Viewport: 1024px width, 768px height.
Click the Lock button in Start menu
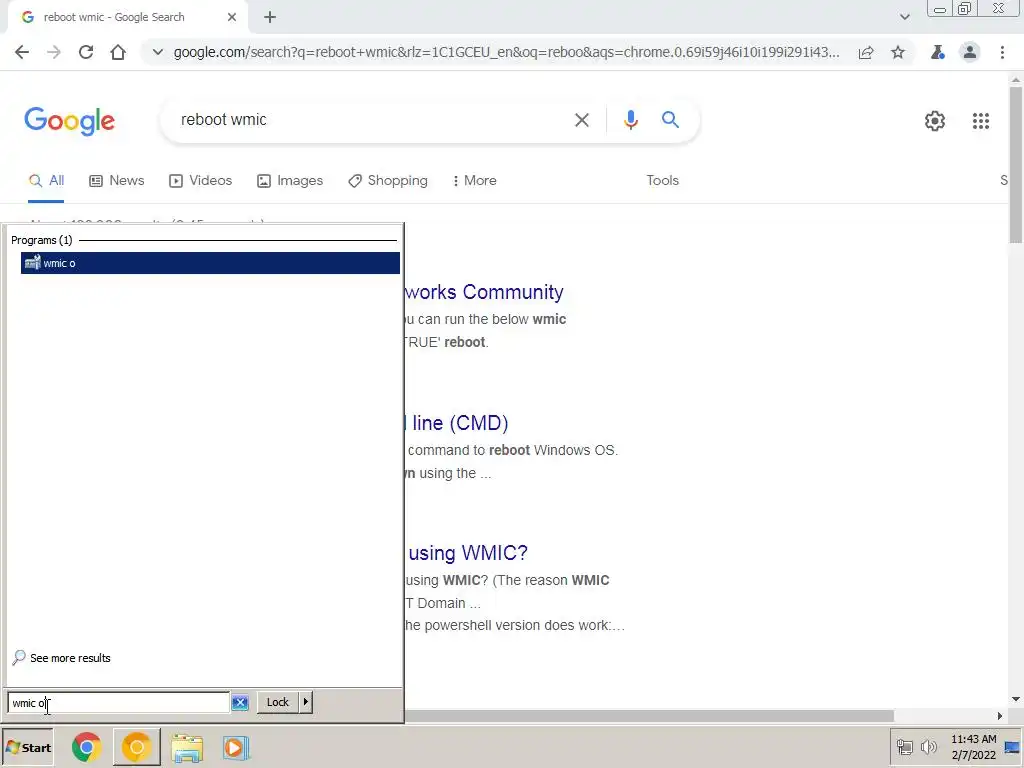[278, 703]
